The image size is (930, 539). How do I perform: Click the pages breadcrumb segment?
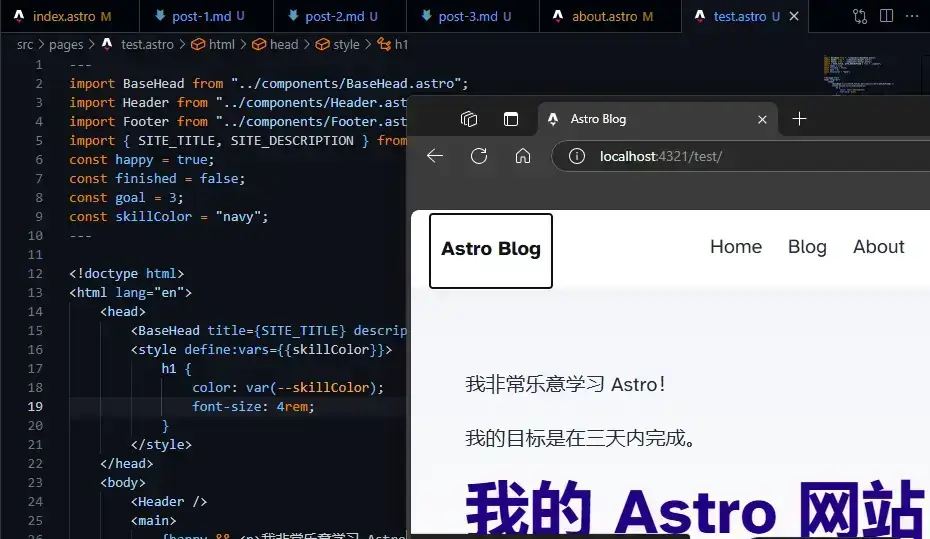(66, 44)
